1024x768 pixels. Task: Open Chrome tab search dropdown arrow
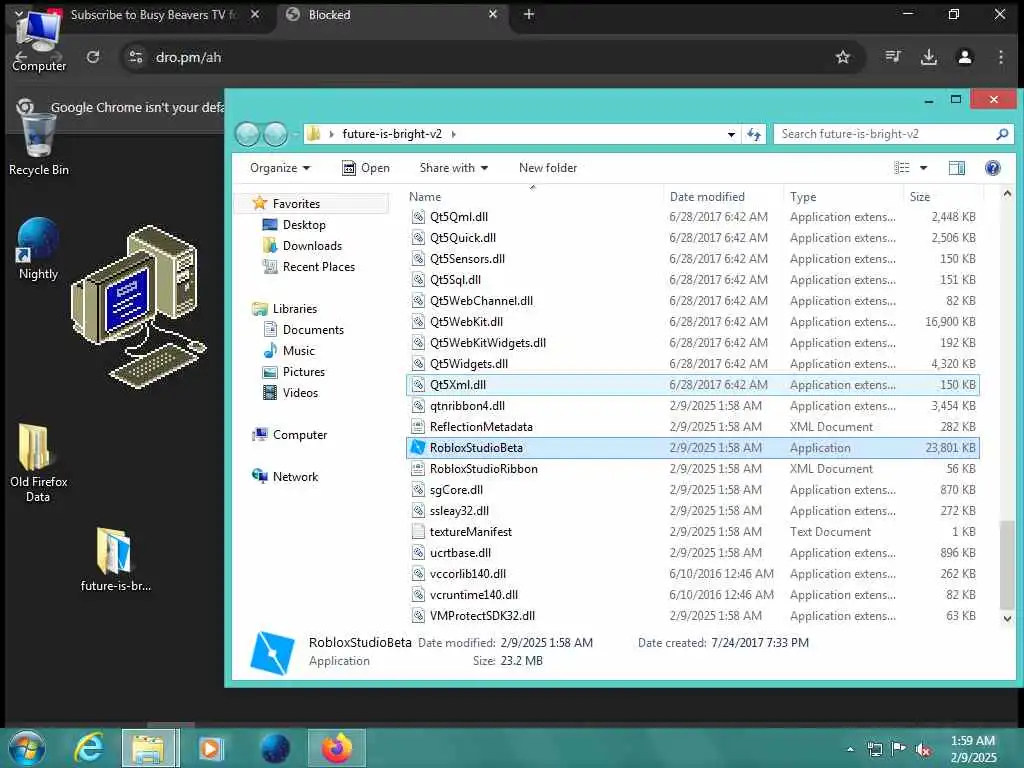click(18, 13)
